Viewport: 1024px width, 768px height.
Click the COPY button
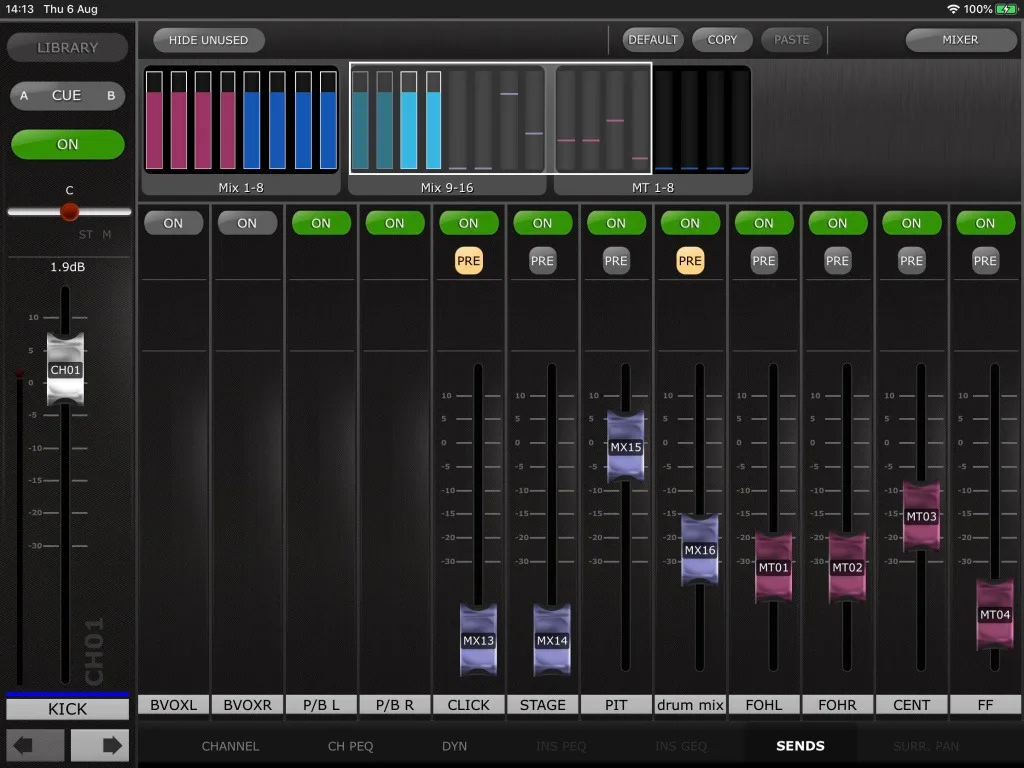[x=722, y=40]
